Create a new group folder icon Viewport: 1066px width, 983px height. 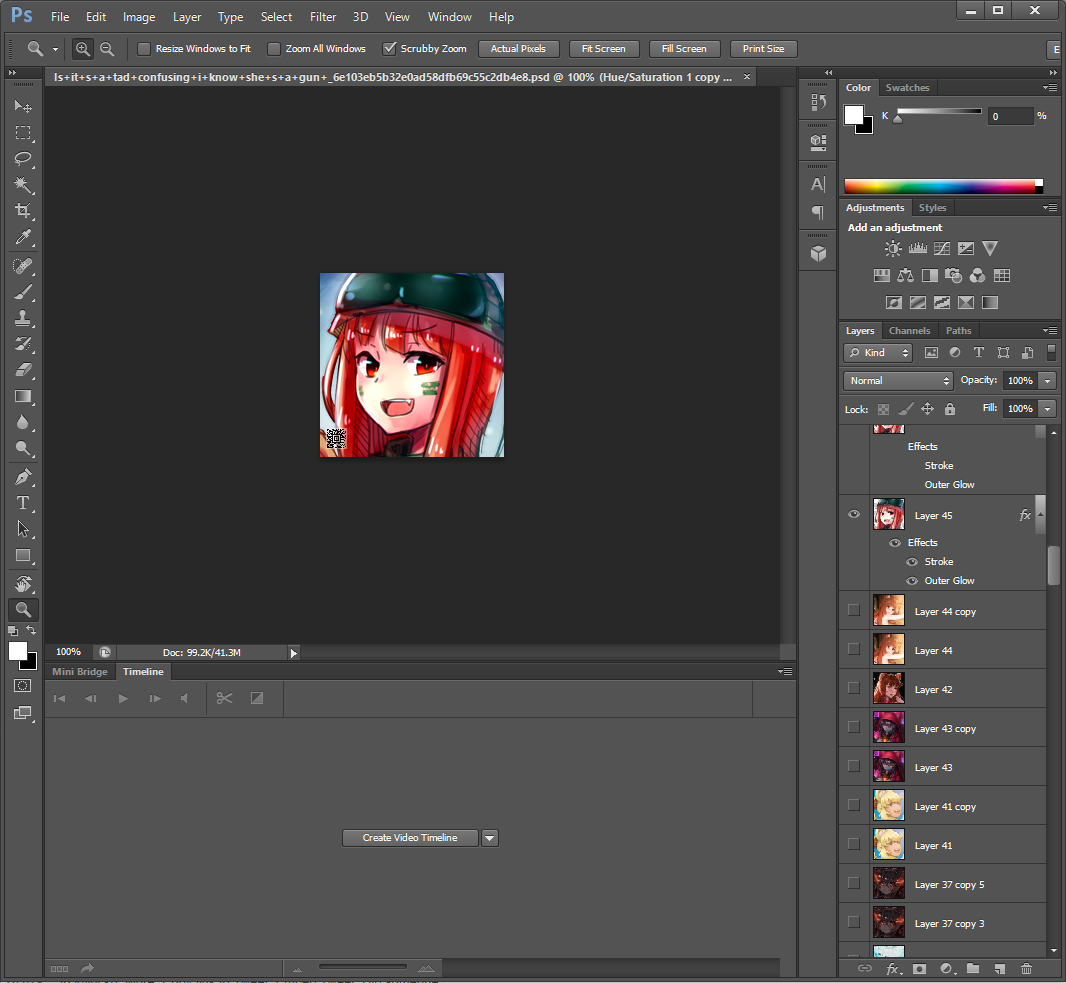973,969
